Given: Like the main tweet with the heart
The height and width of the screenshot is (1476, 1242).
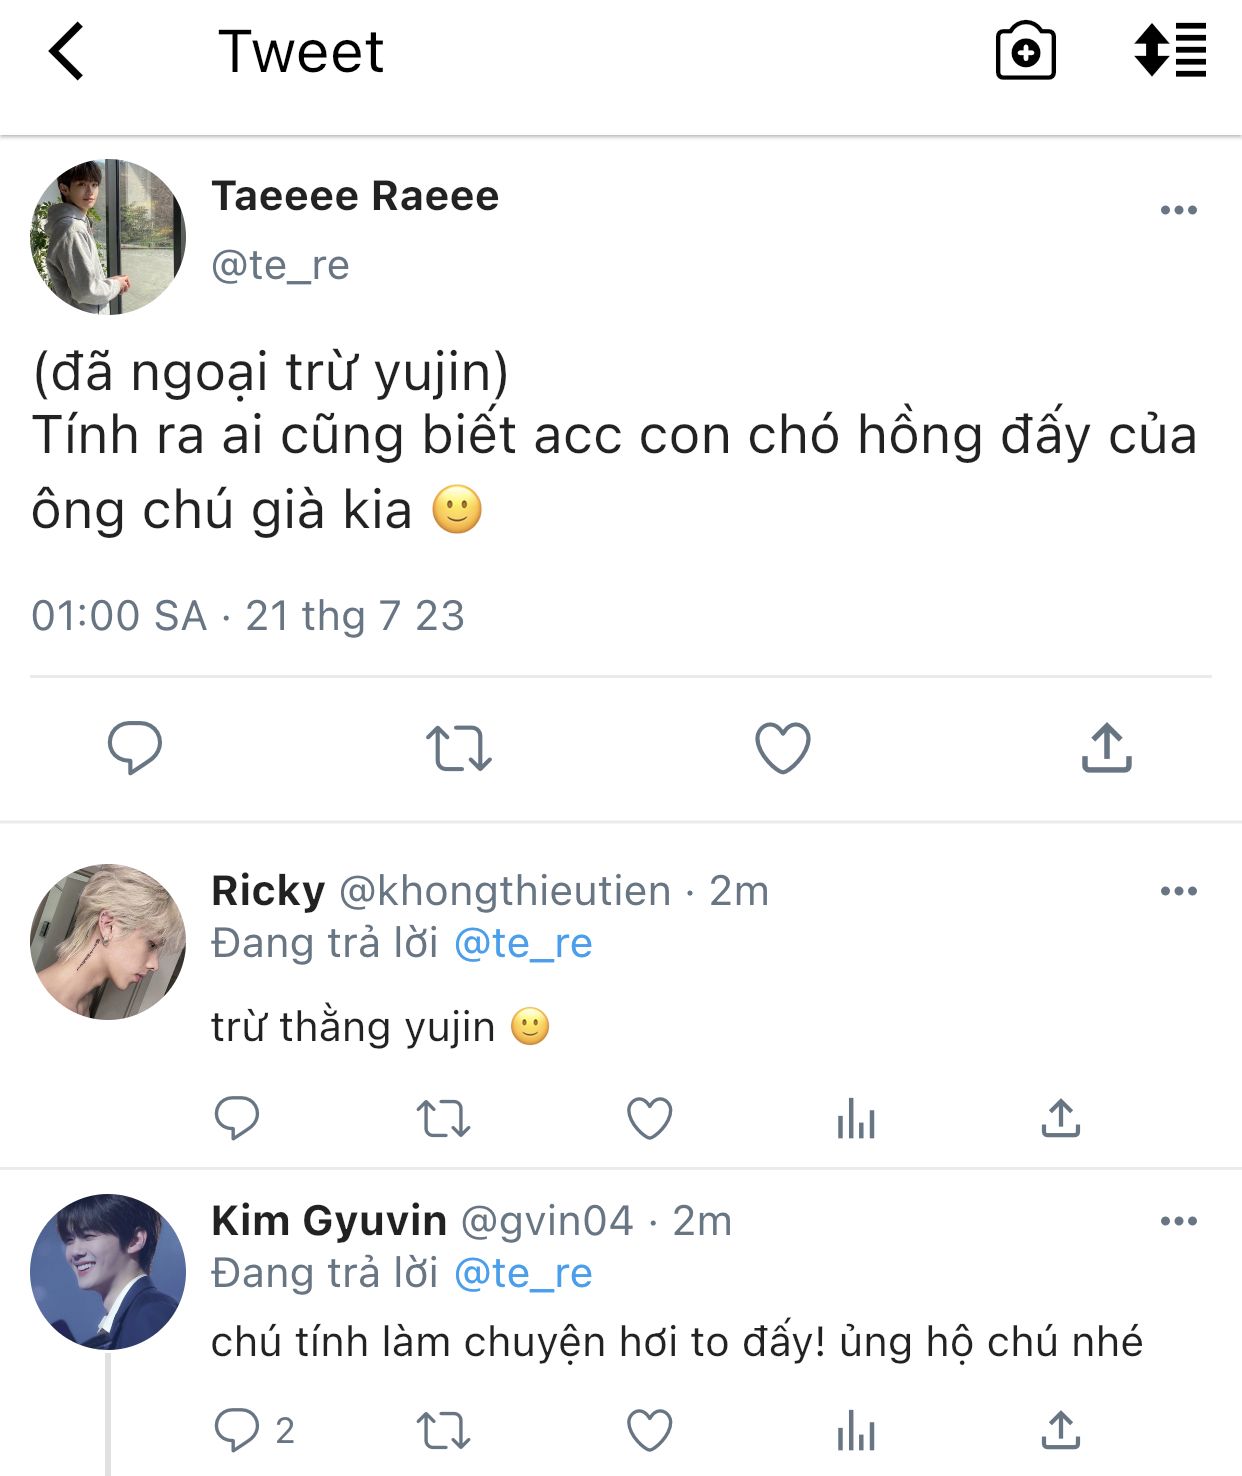Looking at the screenshot, I should (782, 748).
